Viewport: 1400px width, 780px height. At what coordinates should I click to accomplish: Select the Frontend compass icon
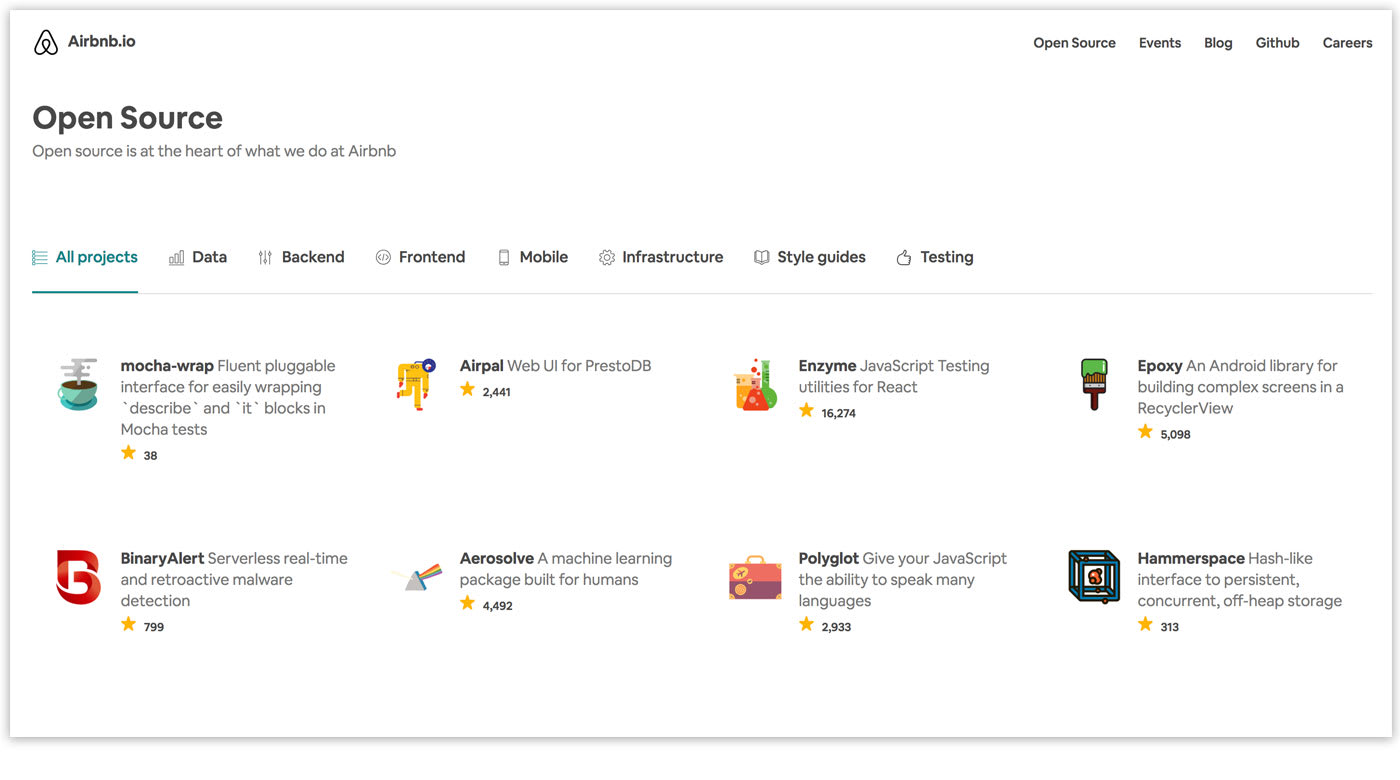pyautogui.click(x=384, y=257)
